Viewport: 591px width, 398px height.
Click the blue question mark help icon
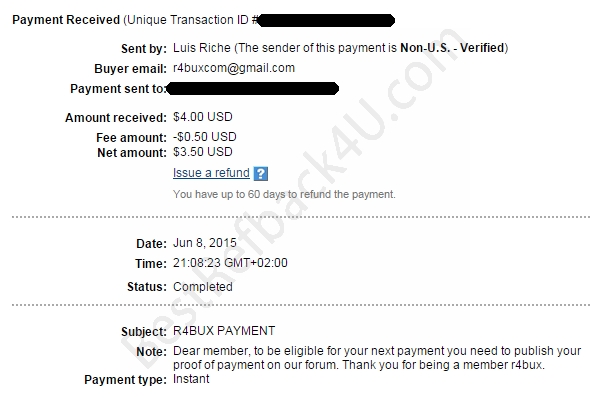pyautogui.click(x=261, y=174)
